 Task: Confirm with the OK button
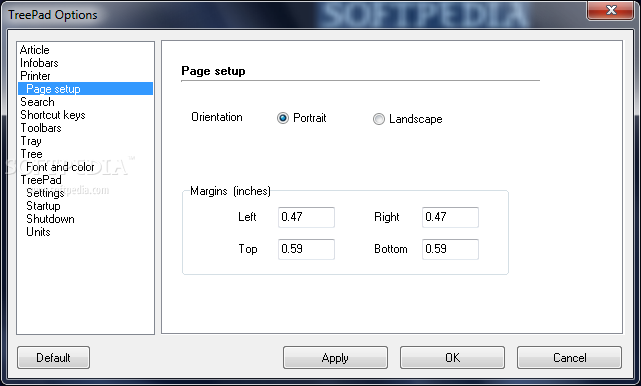coord(452,358)
